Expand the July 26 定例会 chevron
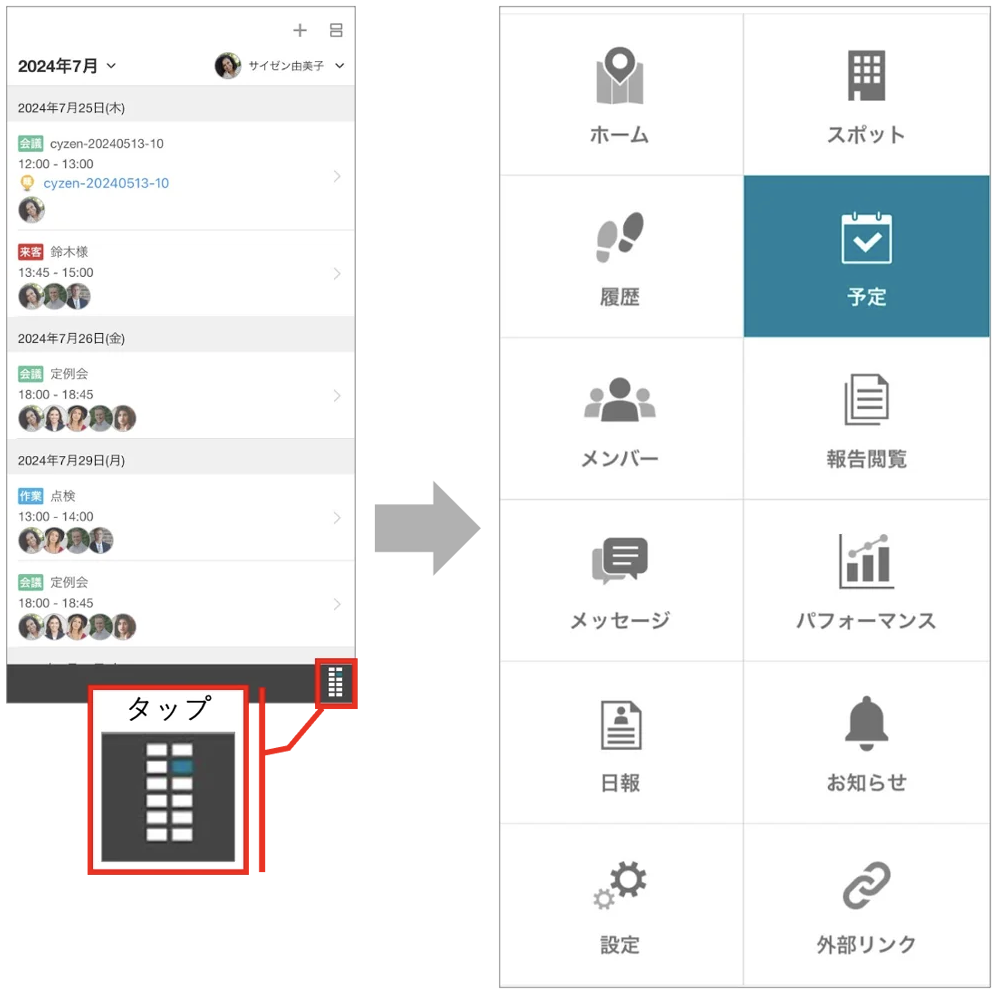This screenshot has height=1000, width=1002. point(337,396)
